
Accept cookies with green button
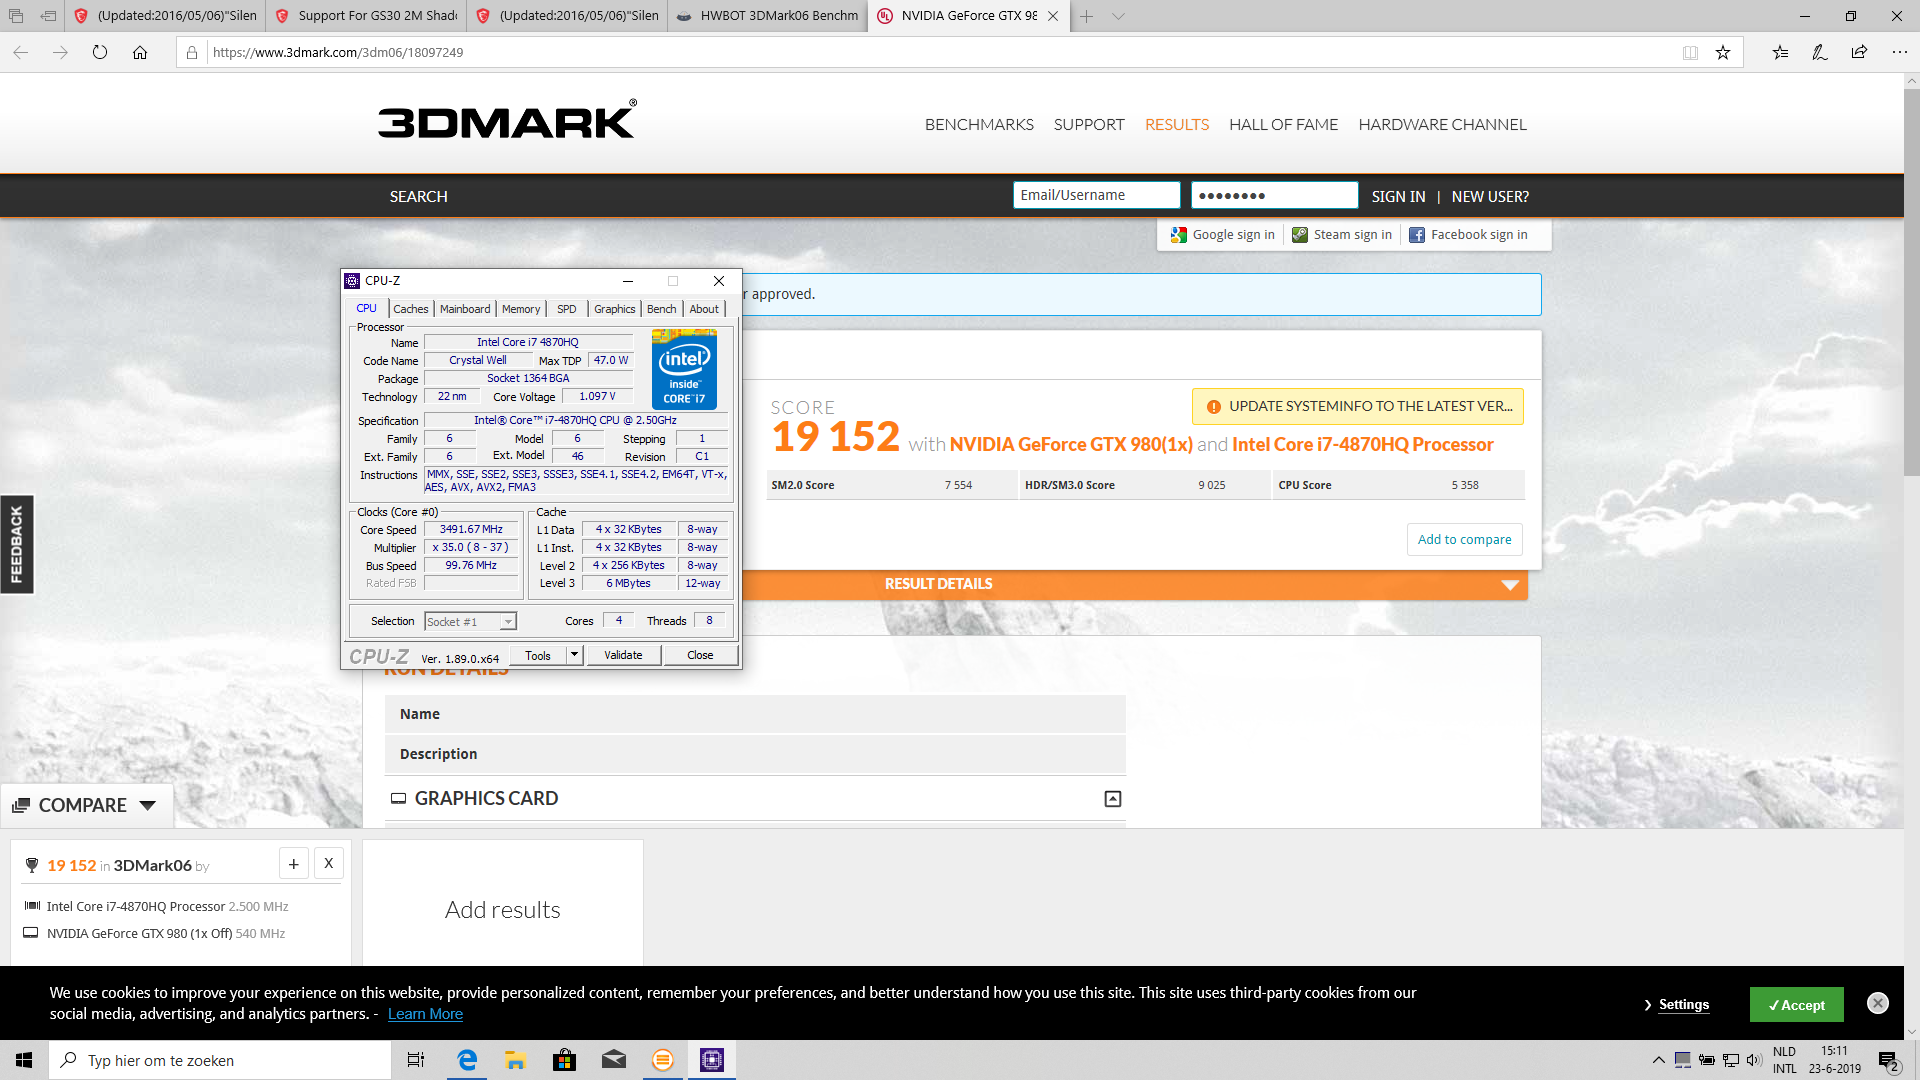click(1796, 1005)
